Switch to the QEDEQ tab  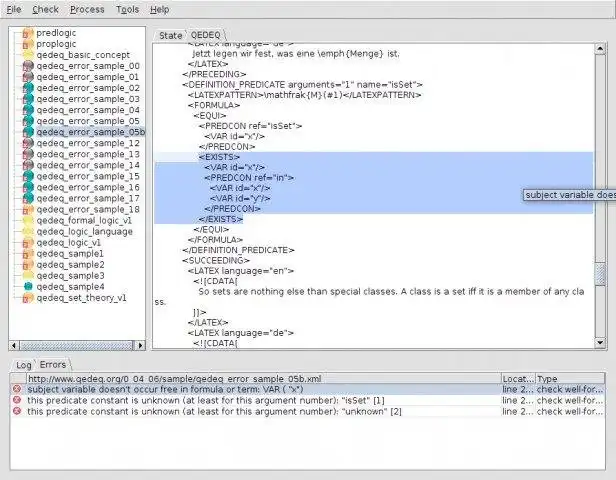205,35
